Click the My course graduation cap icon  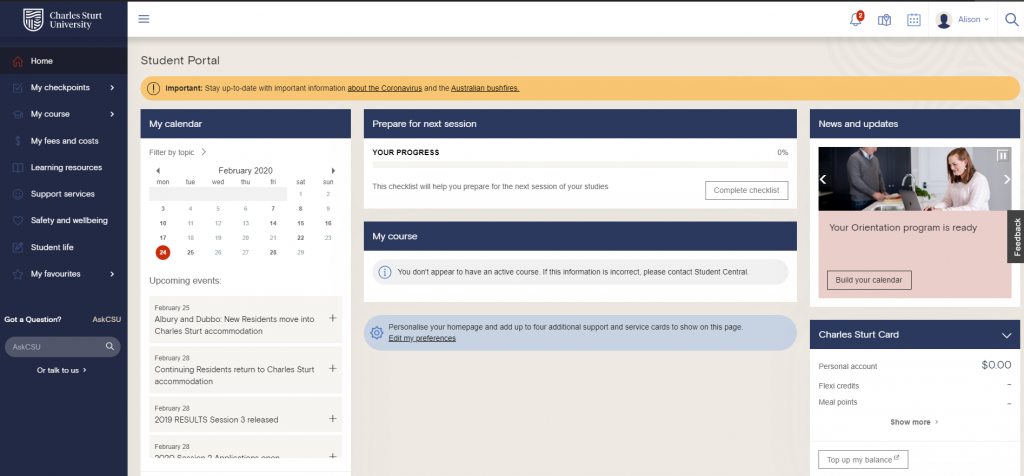[x=18, y=114]
